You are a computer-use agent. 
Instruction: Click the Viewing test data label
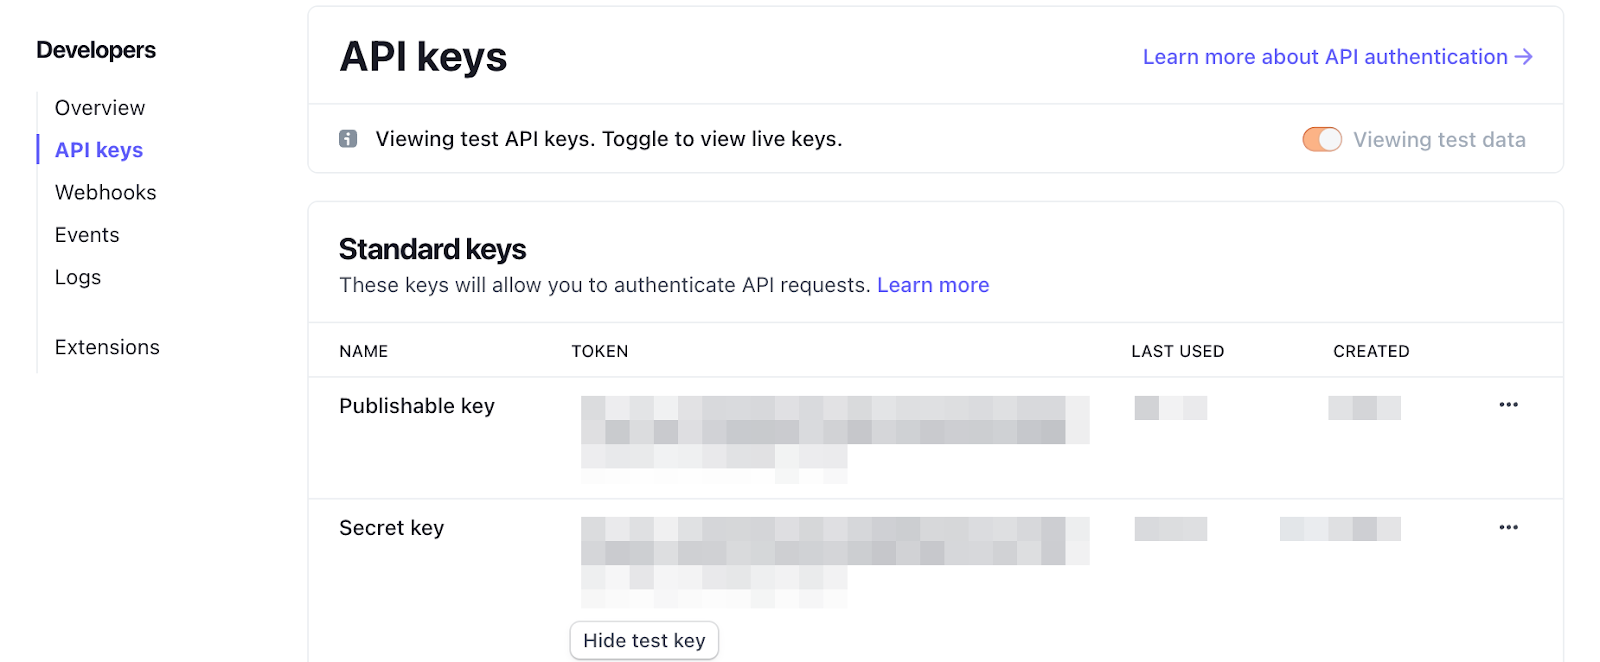tap(1439, 140)
